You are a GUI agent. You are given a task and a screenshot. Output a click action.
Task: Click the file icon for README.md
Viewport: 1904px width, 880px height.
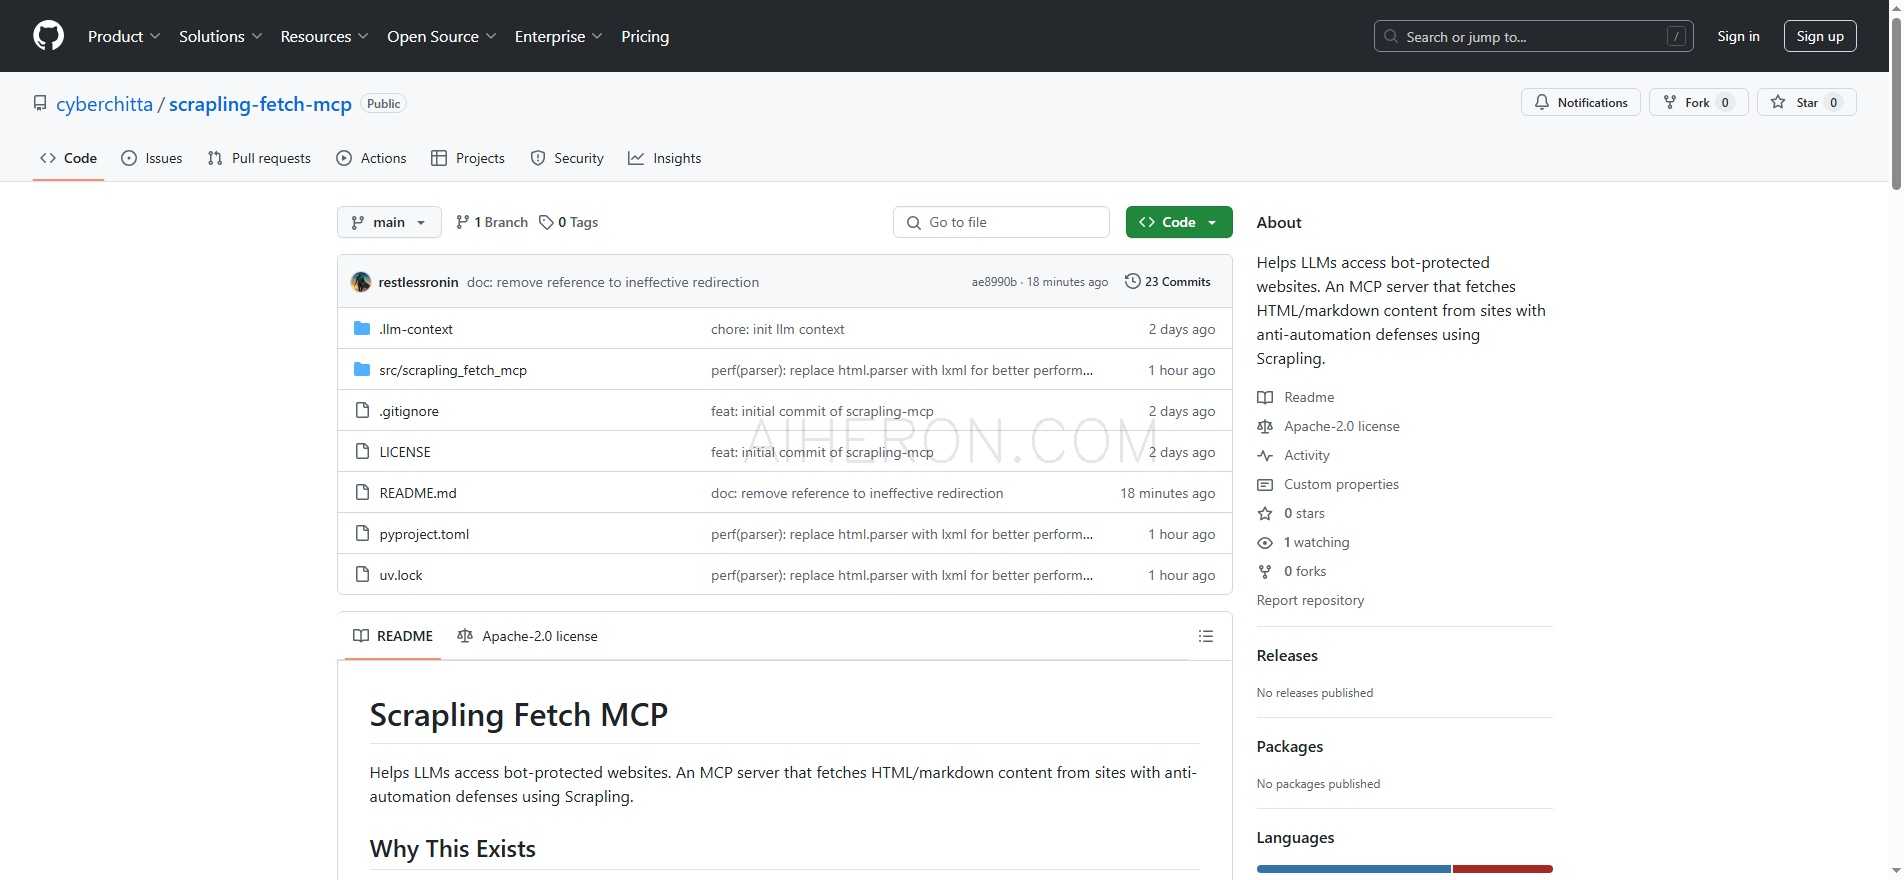[x=362, y=492]
